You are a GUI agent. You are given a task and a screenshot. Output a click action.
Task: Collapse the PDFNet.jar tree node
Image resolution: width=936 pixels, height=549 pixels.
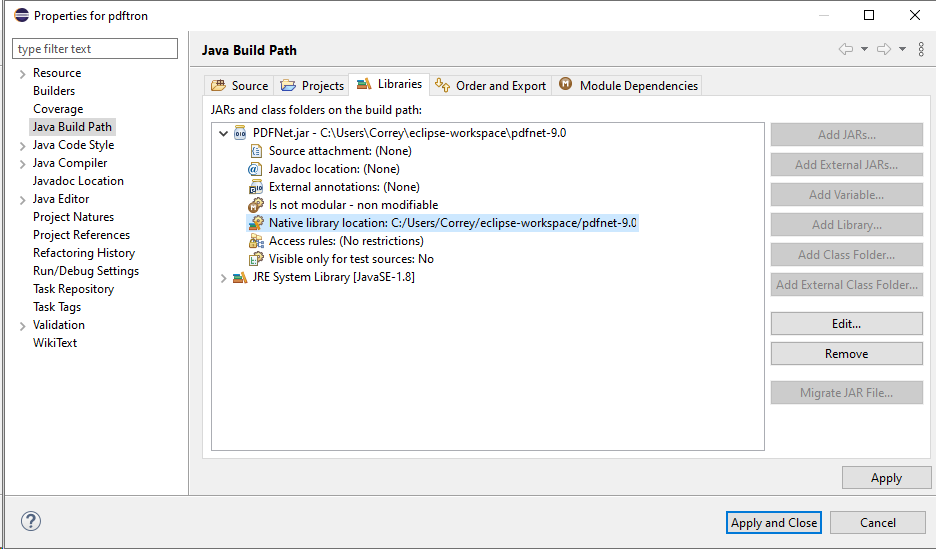[x=222, y=133]
